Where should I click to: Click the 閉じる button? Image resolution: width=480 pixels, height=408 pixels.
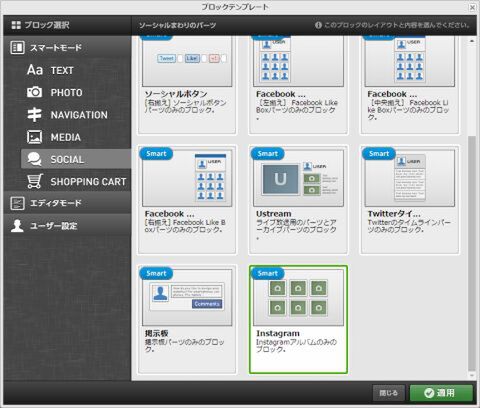pos(389,393)
